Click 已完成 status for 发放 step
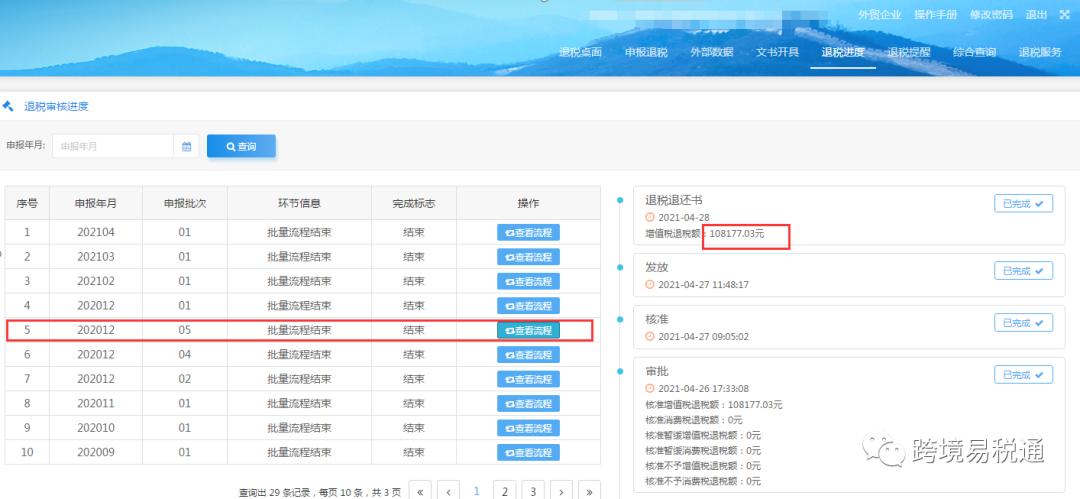Screen dimensions: 1080x499 coord(1023,270)
